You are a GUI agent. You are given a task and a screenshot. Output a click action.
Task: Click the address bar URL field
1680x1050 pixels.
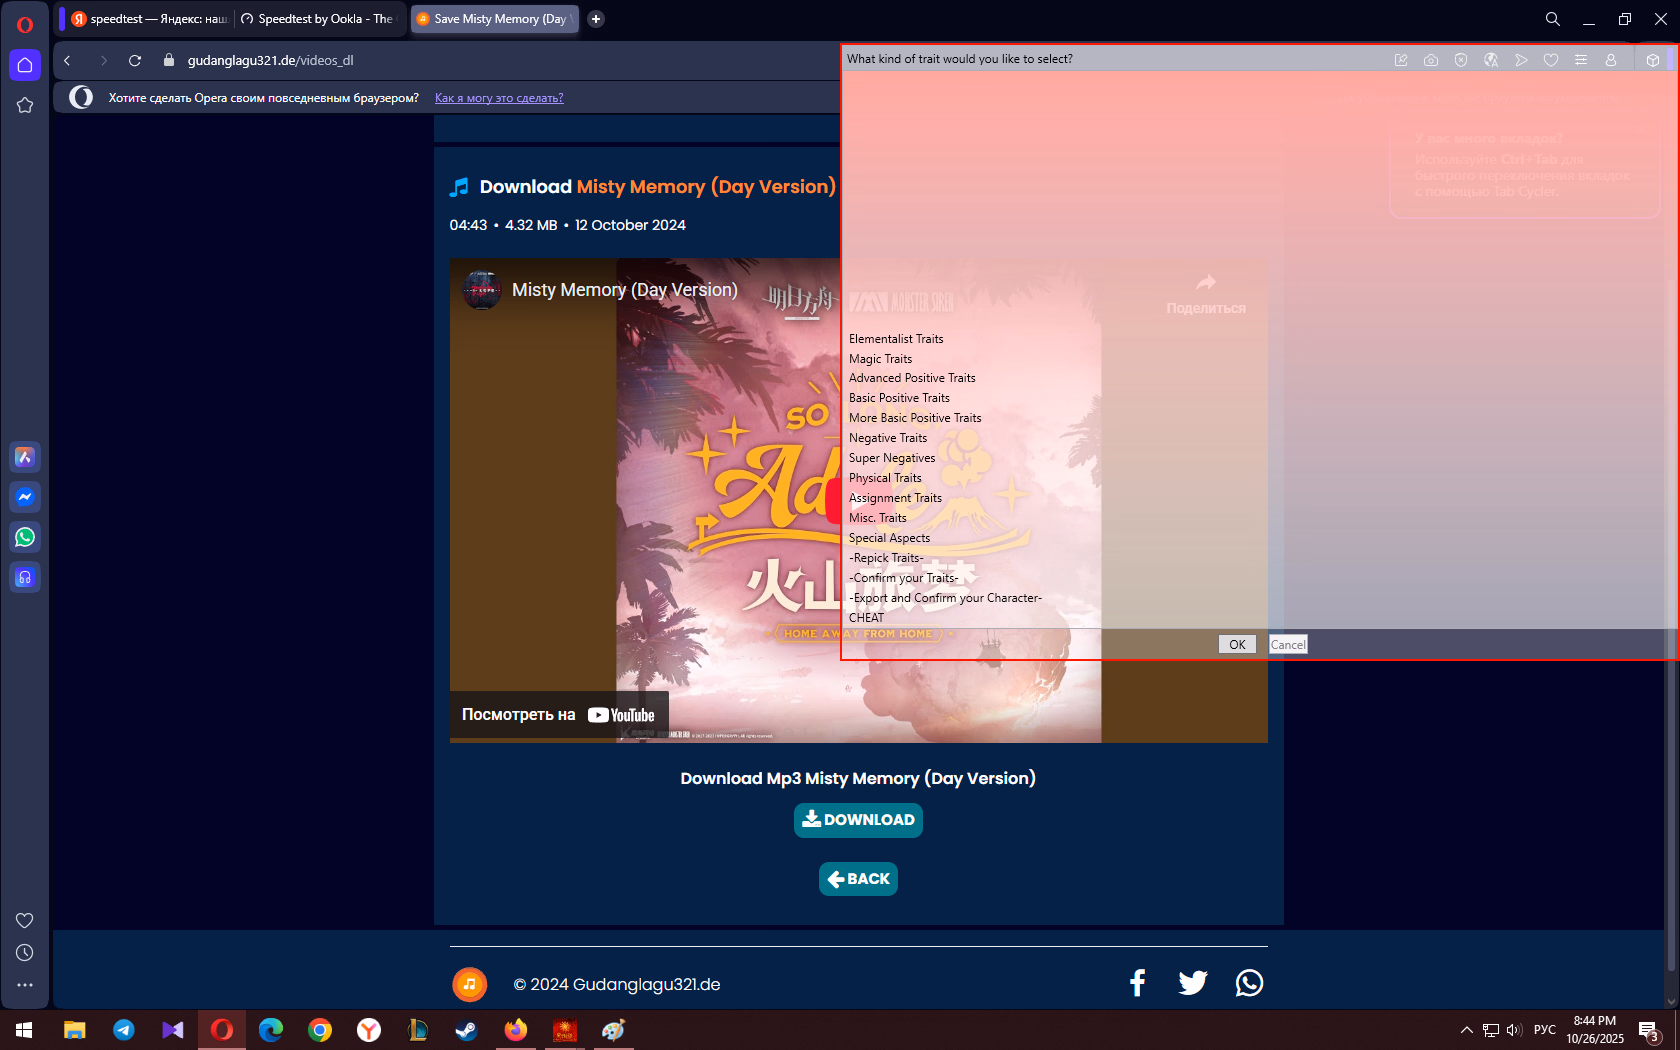(x=270, y=60)
